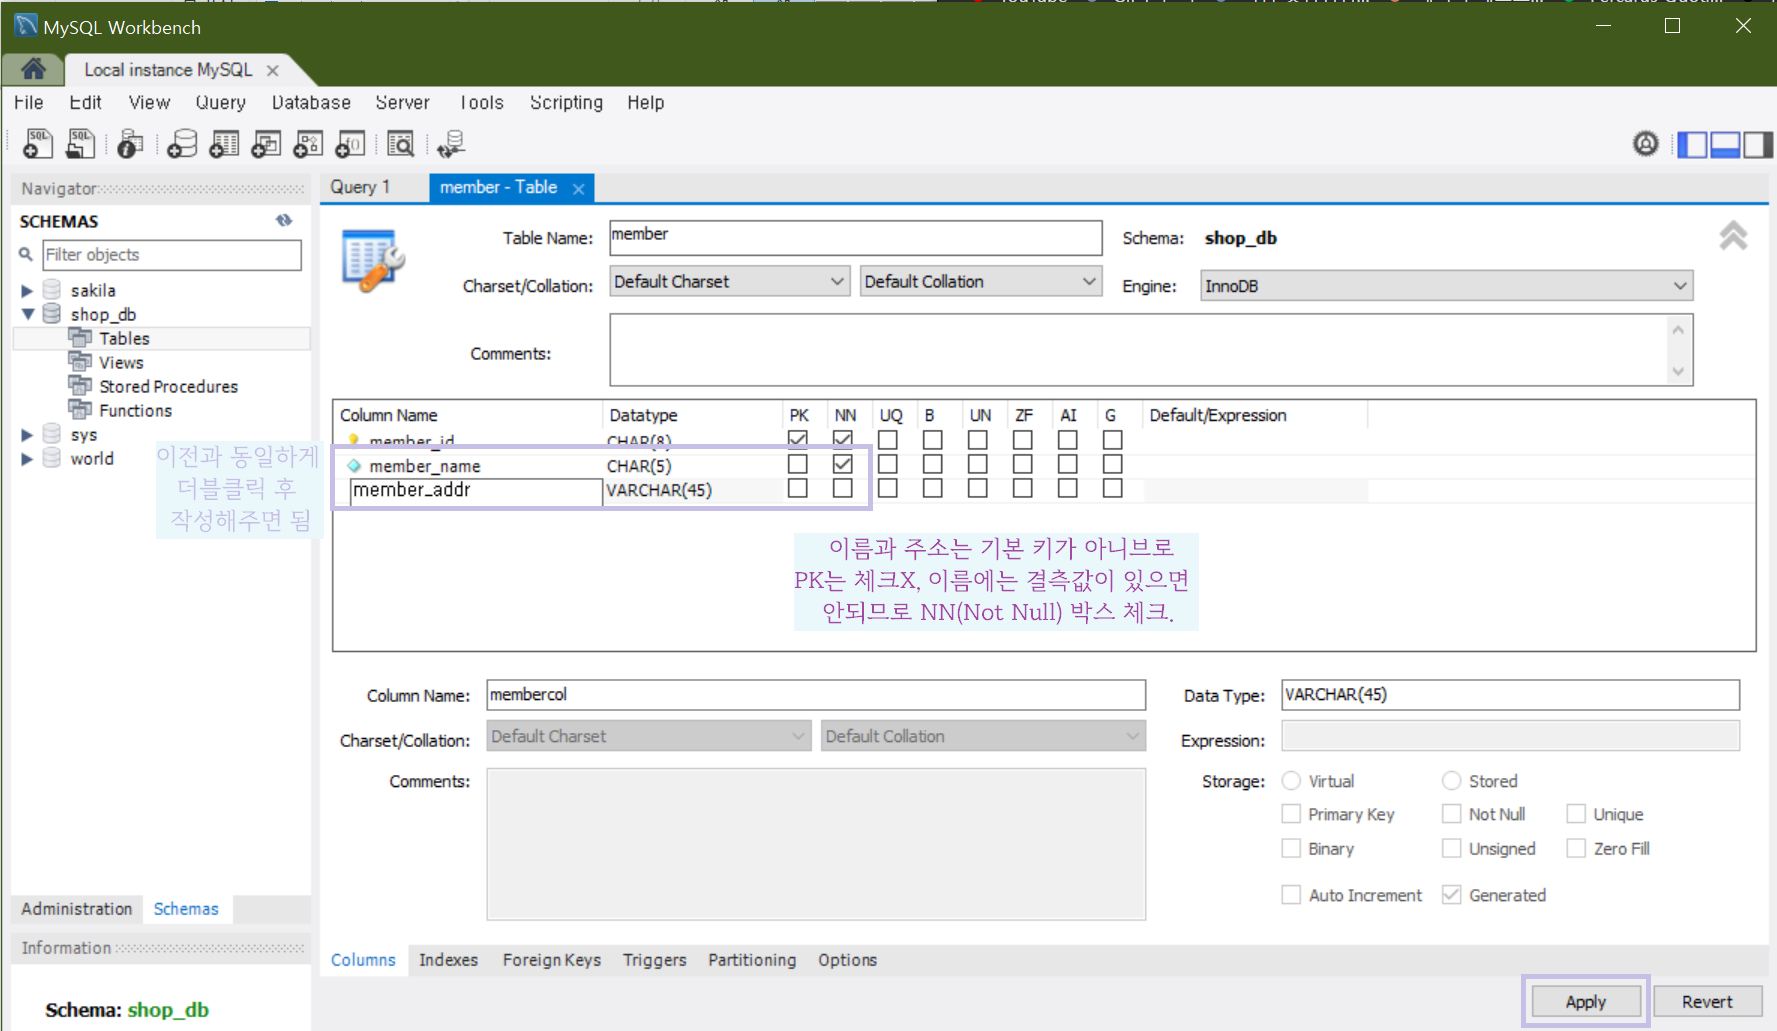
Task: Click the world database icon
Action: pyautogui.click(x=52, y=458)
